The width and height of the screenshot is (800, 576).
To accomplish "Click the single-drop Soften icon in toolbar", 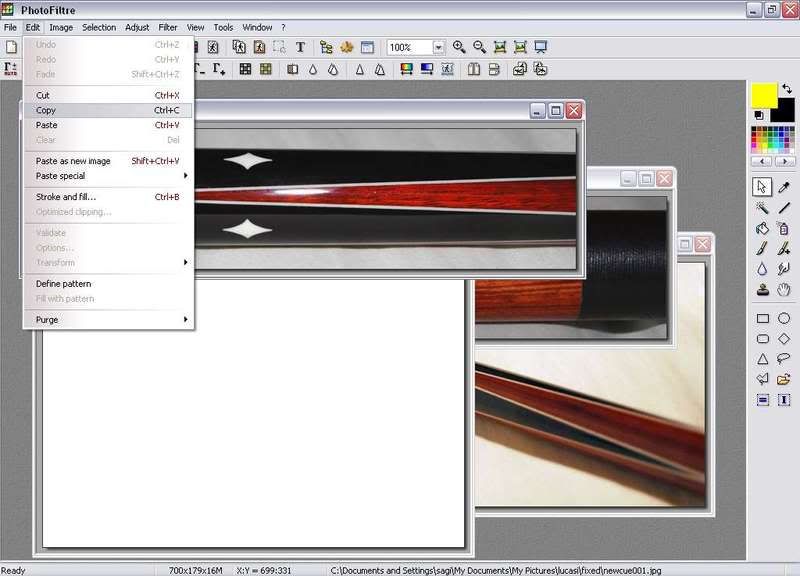I will click(313, 69).
